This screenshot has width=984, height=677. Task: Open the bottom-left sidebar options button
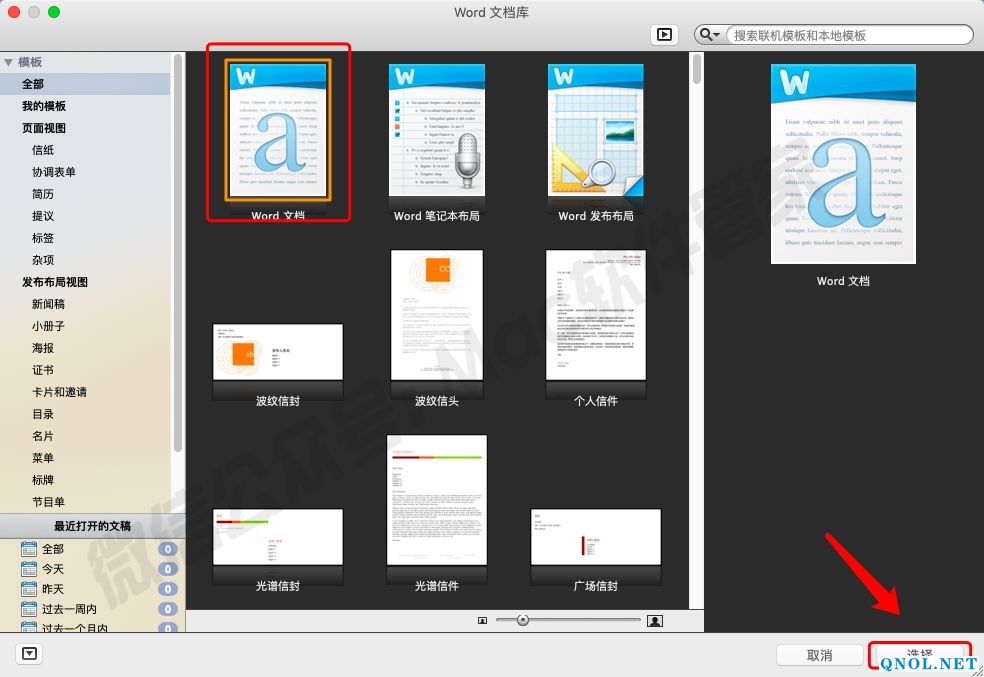pos(29,653)
